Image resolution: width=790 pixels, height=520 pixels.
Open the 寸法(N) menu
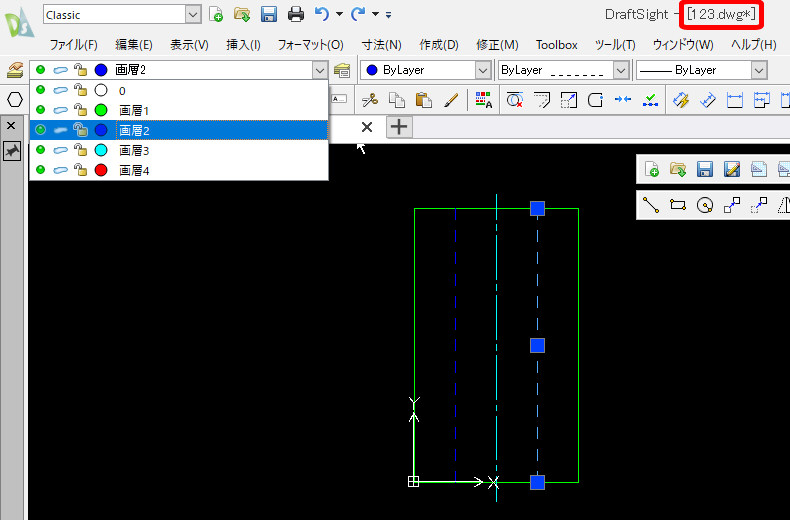pyautogui.click(x=381, y=45)
